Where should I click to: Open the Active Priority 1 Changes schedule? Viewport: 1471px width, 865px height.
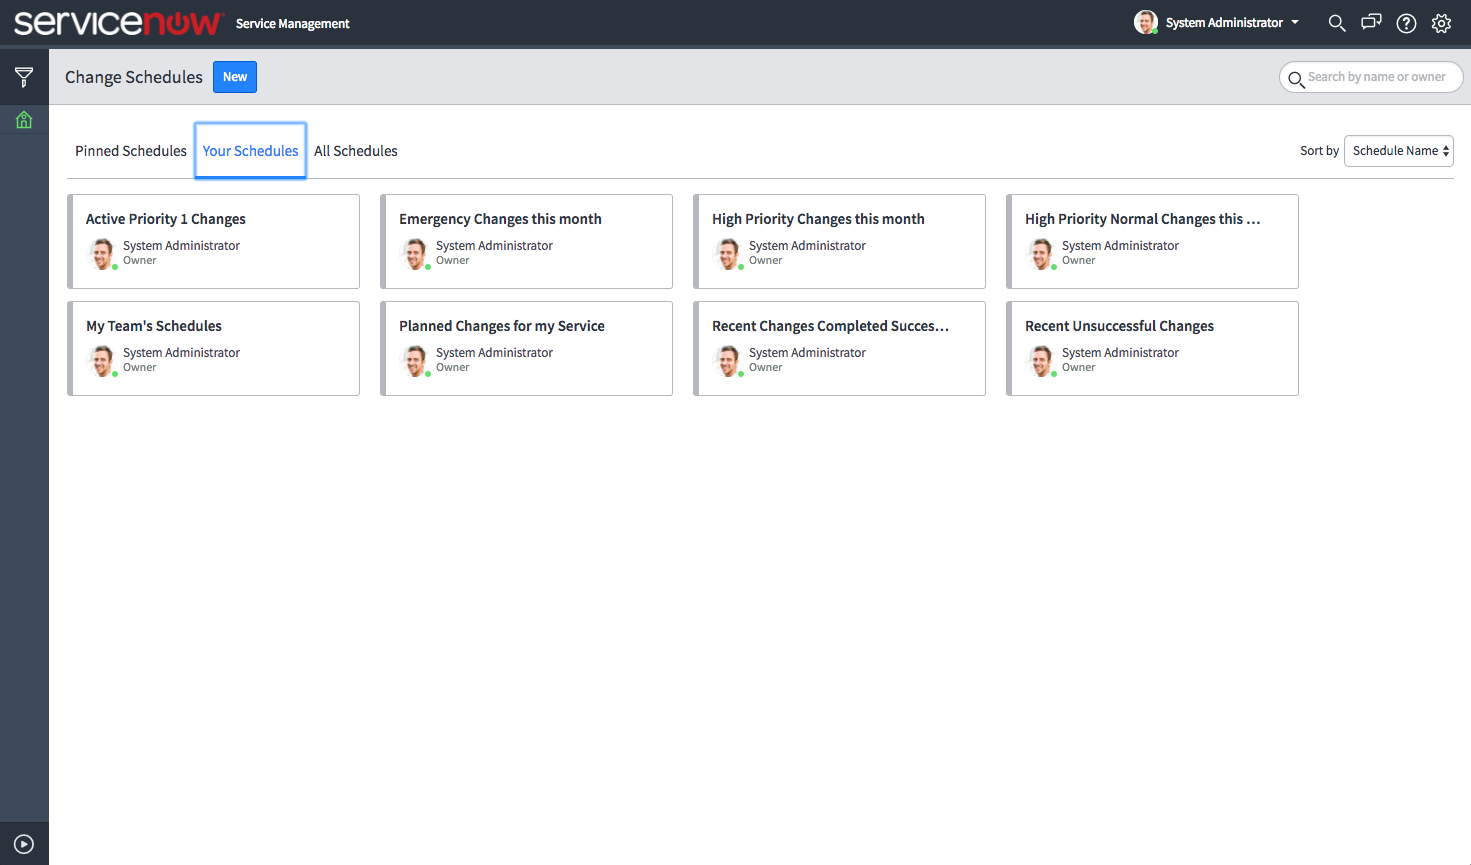pyautogui.click(x=213, y=241)
